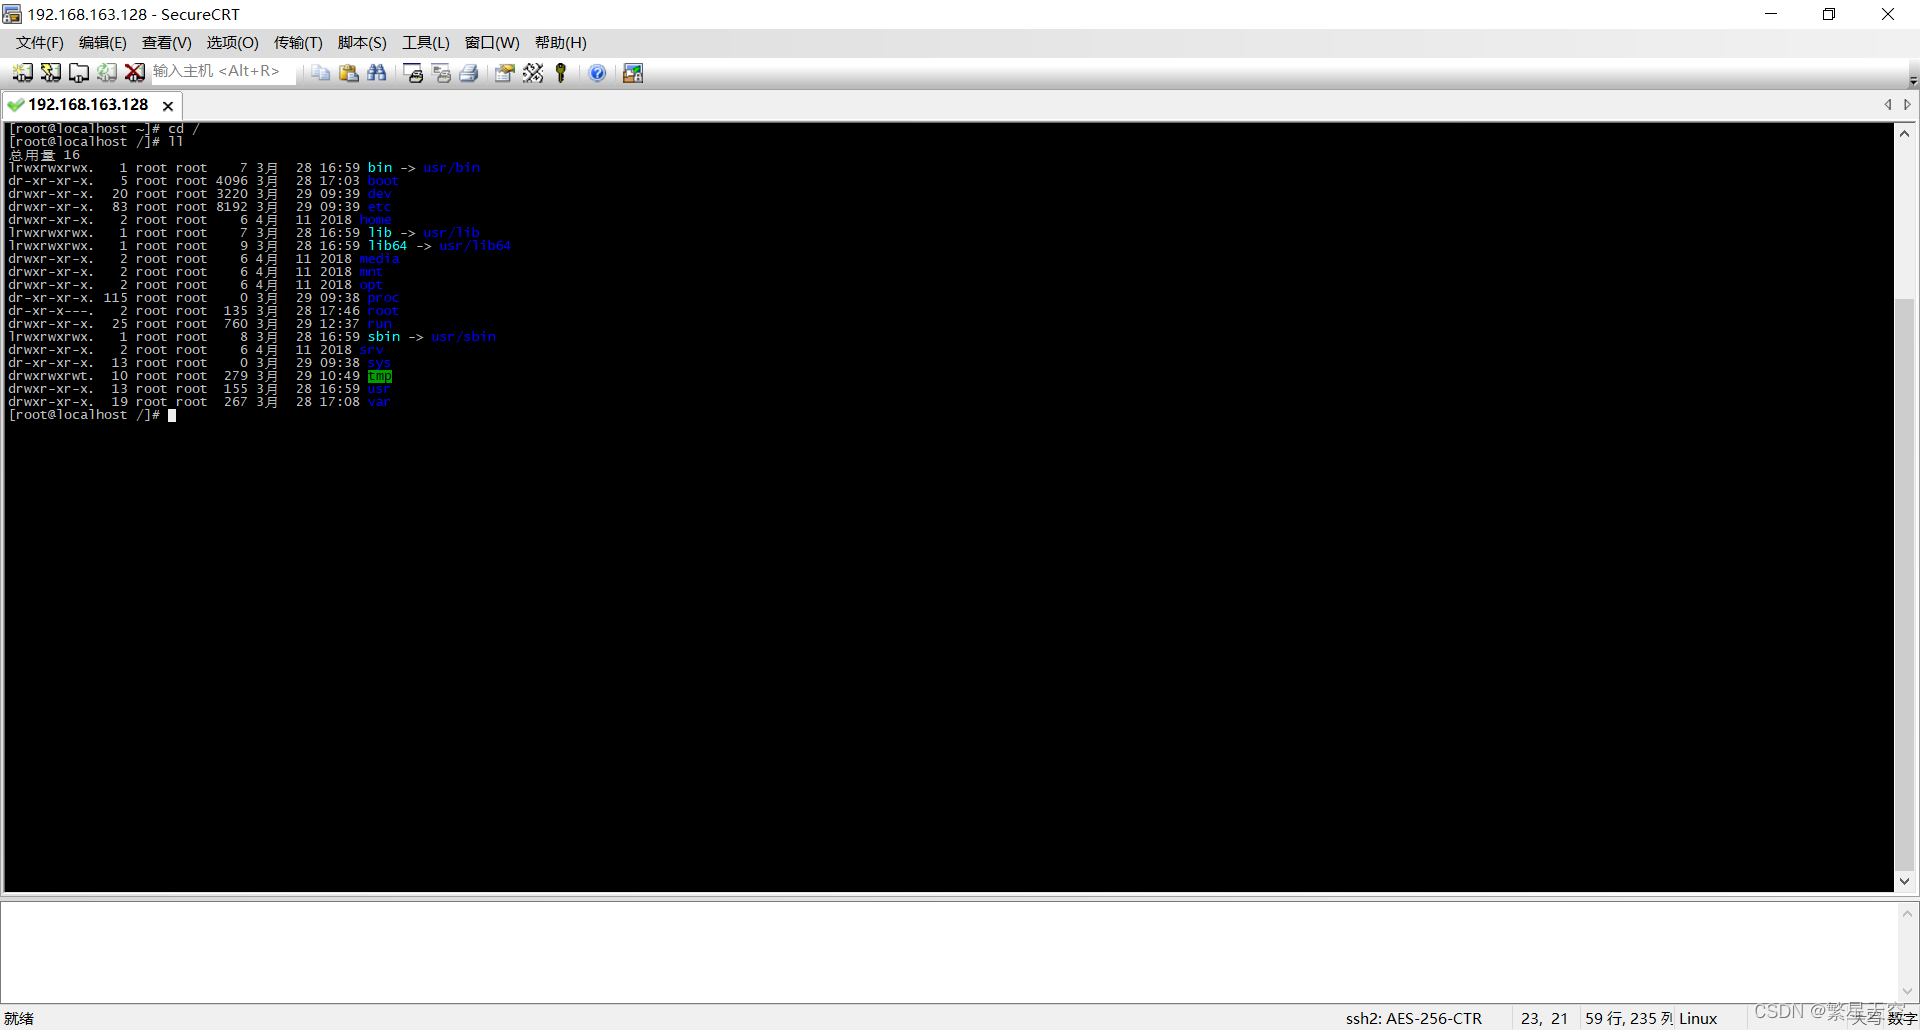Click the command pane scrollbar up arrow
Viewport: 1920px width, 1030px height.
1907,913
